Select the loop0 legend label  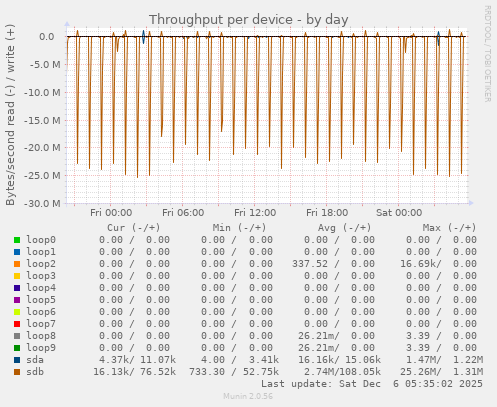pos(41,240)
